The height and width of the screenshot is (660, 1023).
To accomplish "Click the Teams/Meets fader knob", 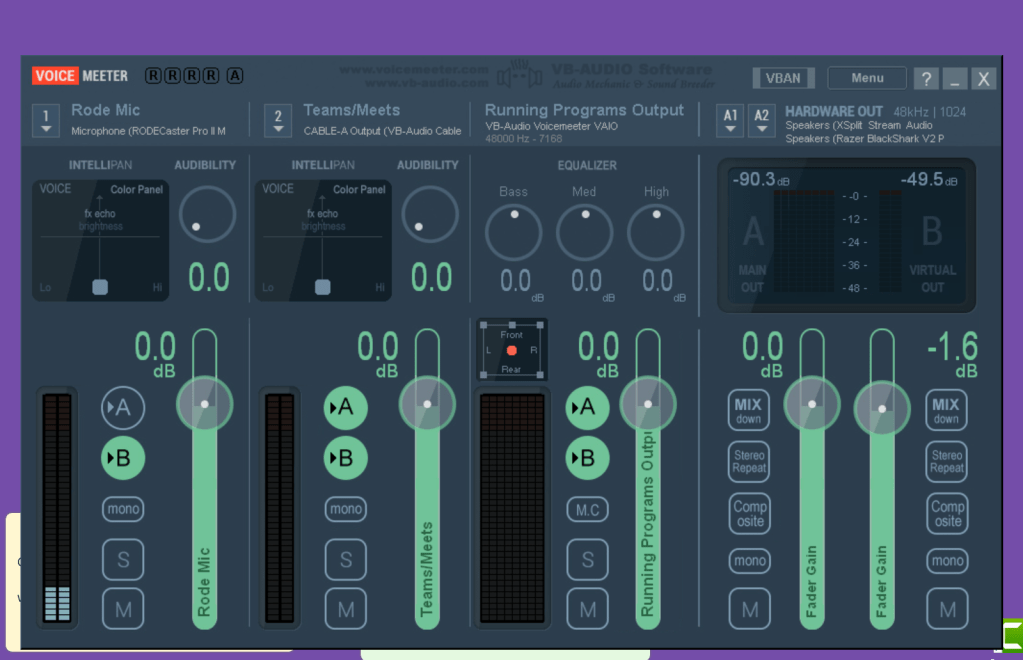I will pos(427,404).
